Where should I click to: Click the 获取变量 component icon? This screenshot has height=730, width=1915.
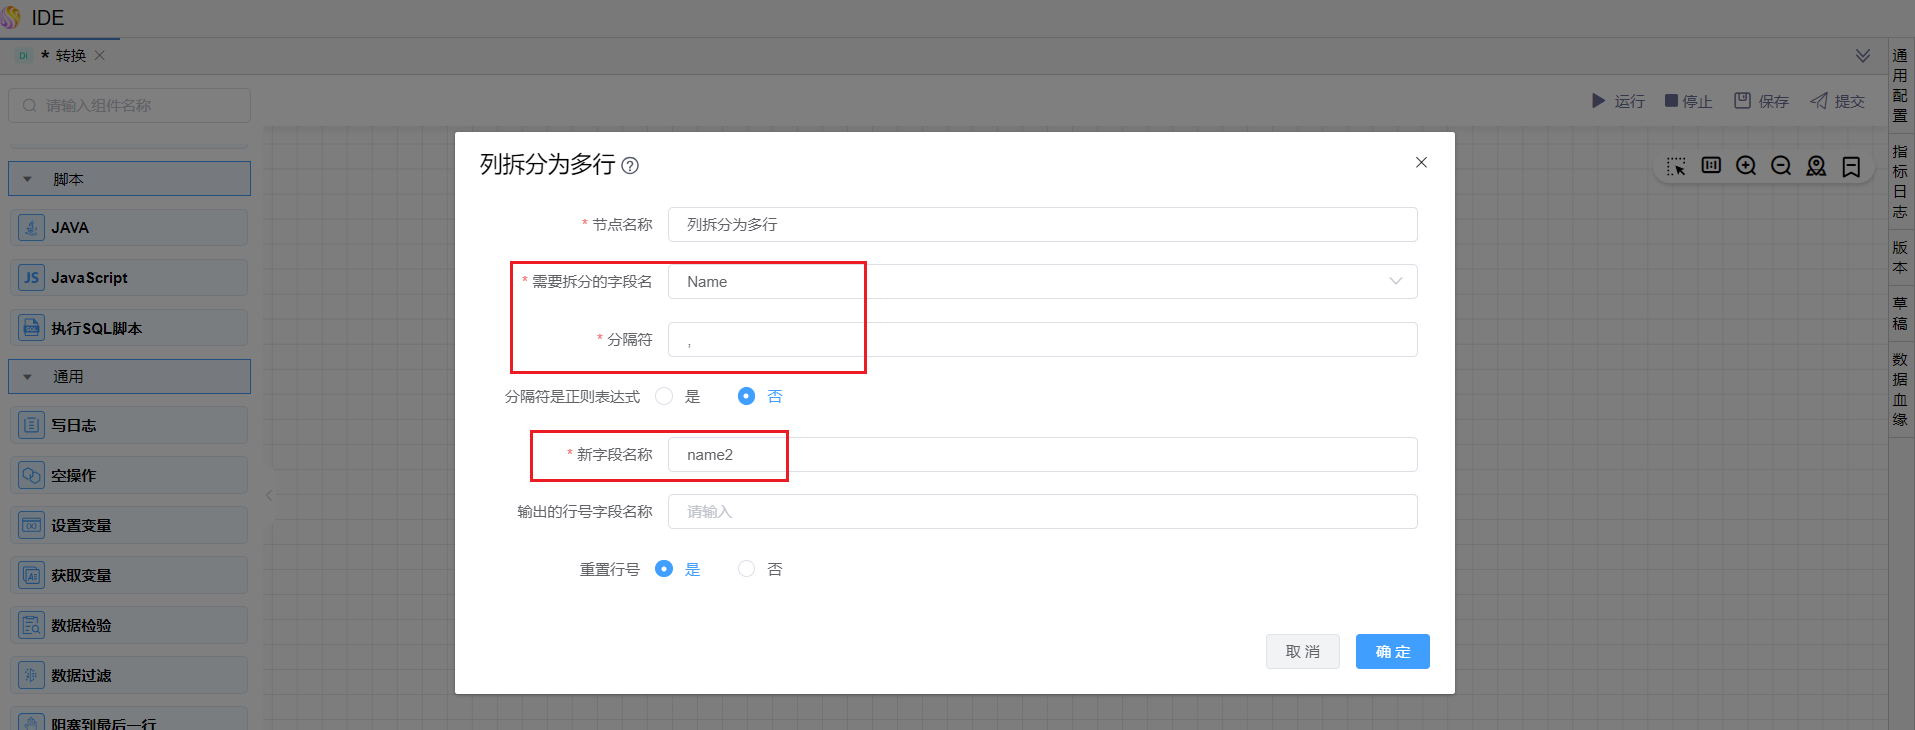pyautogui.click(x=32, y=575)
